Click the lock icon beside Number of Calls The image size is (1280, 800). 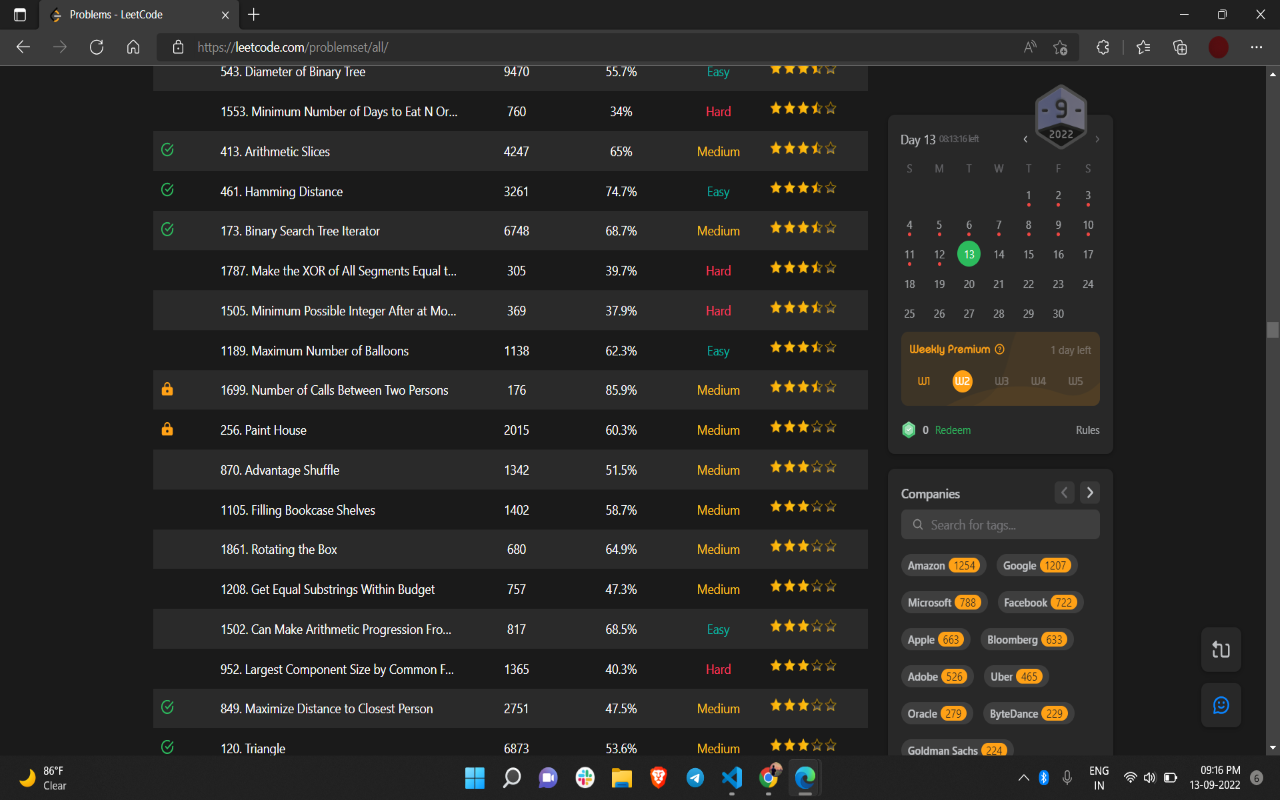[167, 389]
